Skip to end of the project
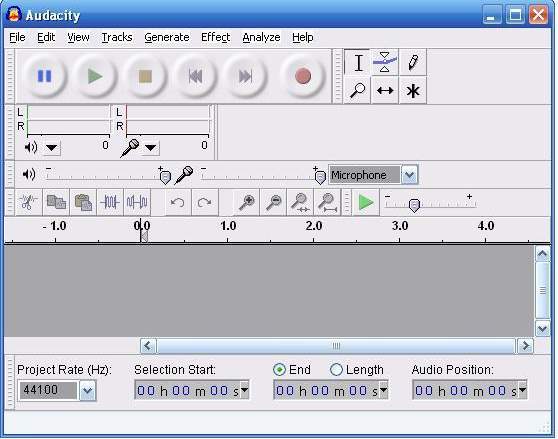This screenshot has height=439, width=558. (x=245, y=76)
